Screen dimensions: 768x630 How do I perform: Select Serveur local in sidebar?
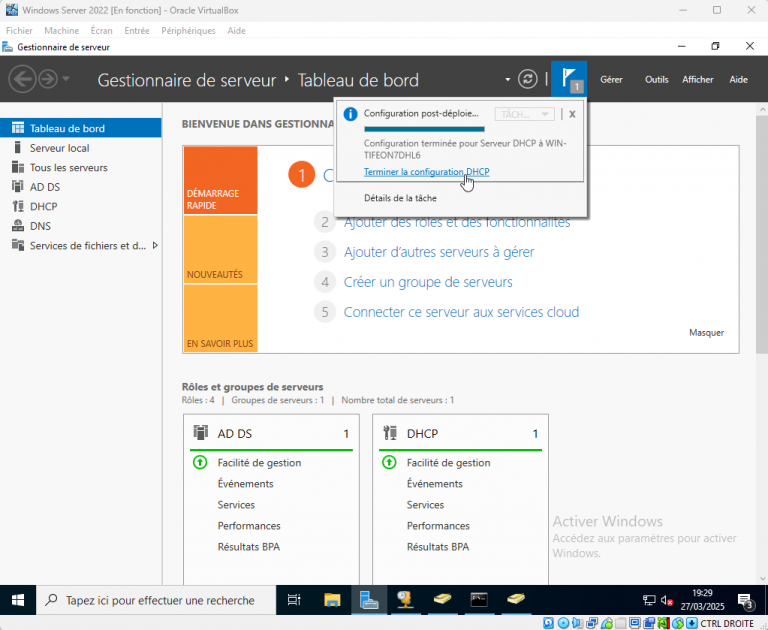pos(59,148)
